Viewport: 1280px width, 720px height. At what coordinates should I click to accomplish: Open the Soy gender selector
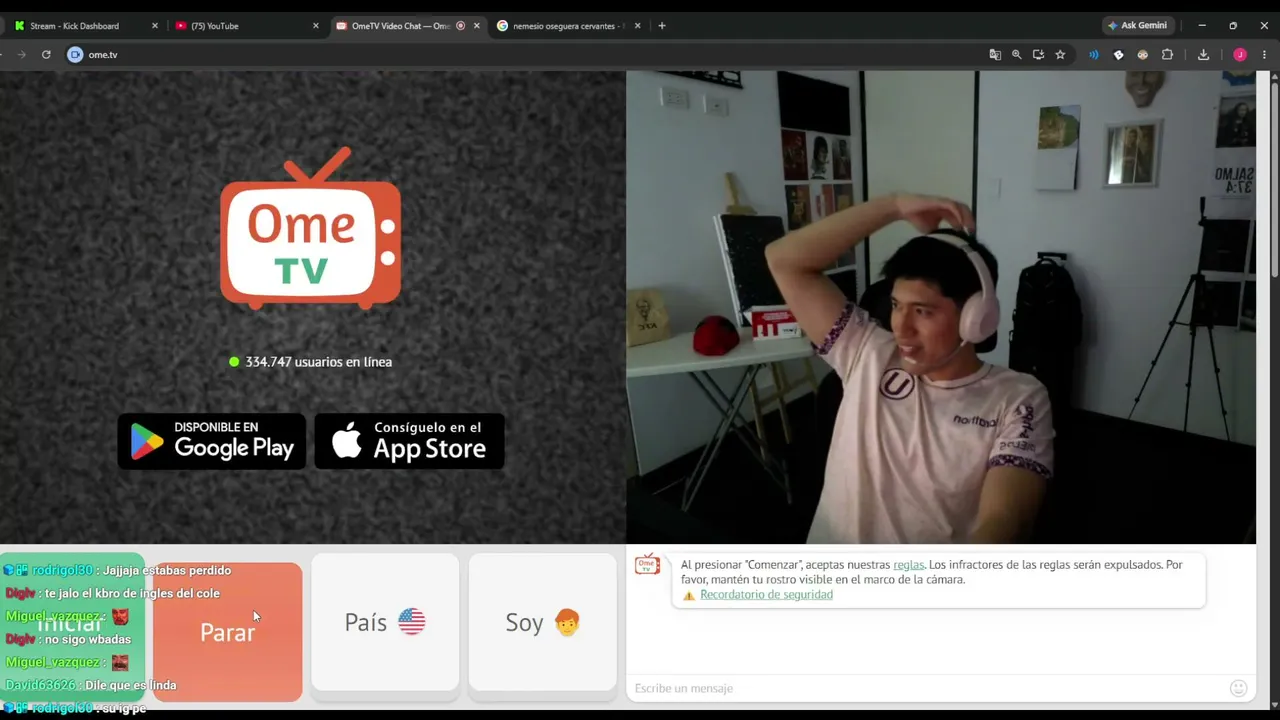point(543,622)
